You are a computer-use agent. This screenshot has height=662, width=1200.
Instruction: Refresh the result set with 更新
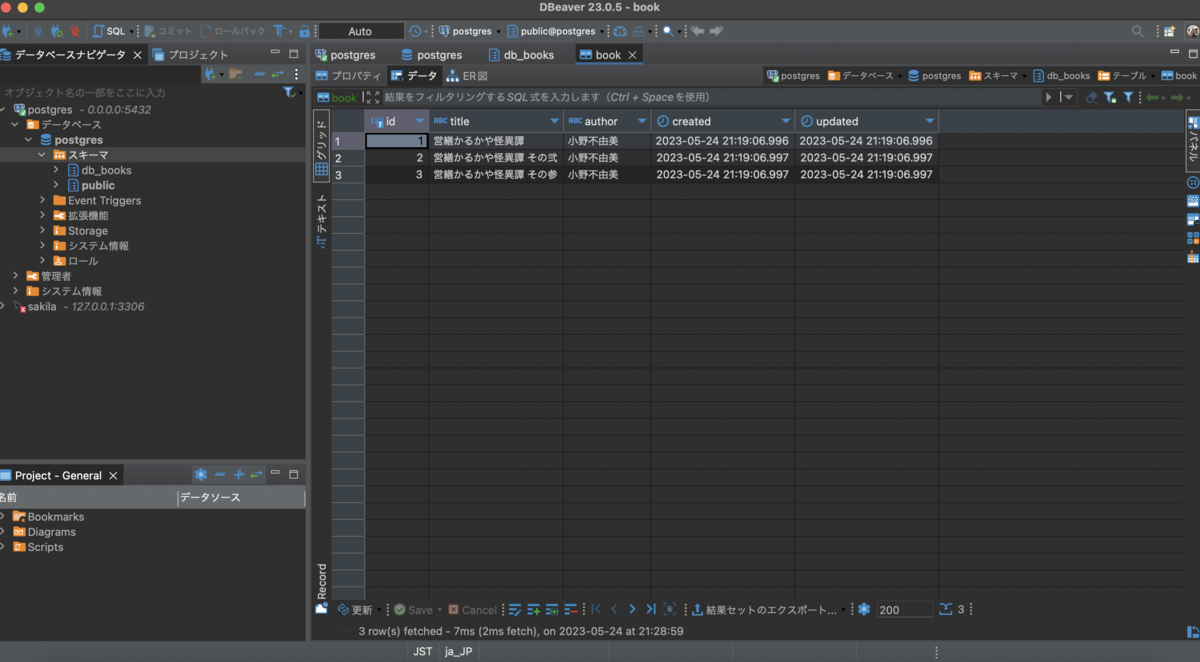[x=355, y=609]
